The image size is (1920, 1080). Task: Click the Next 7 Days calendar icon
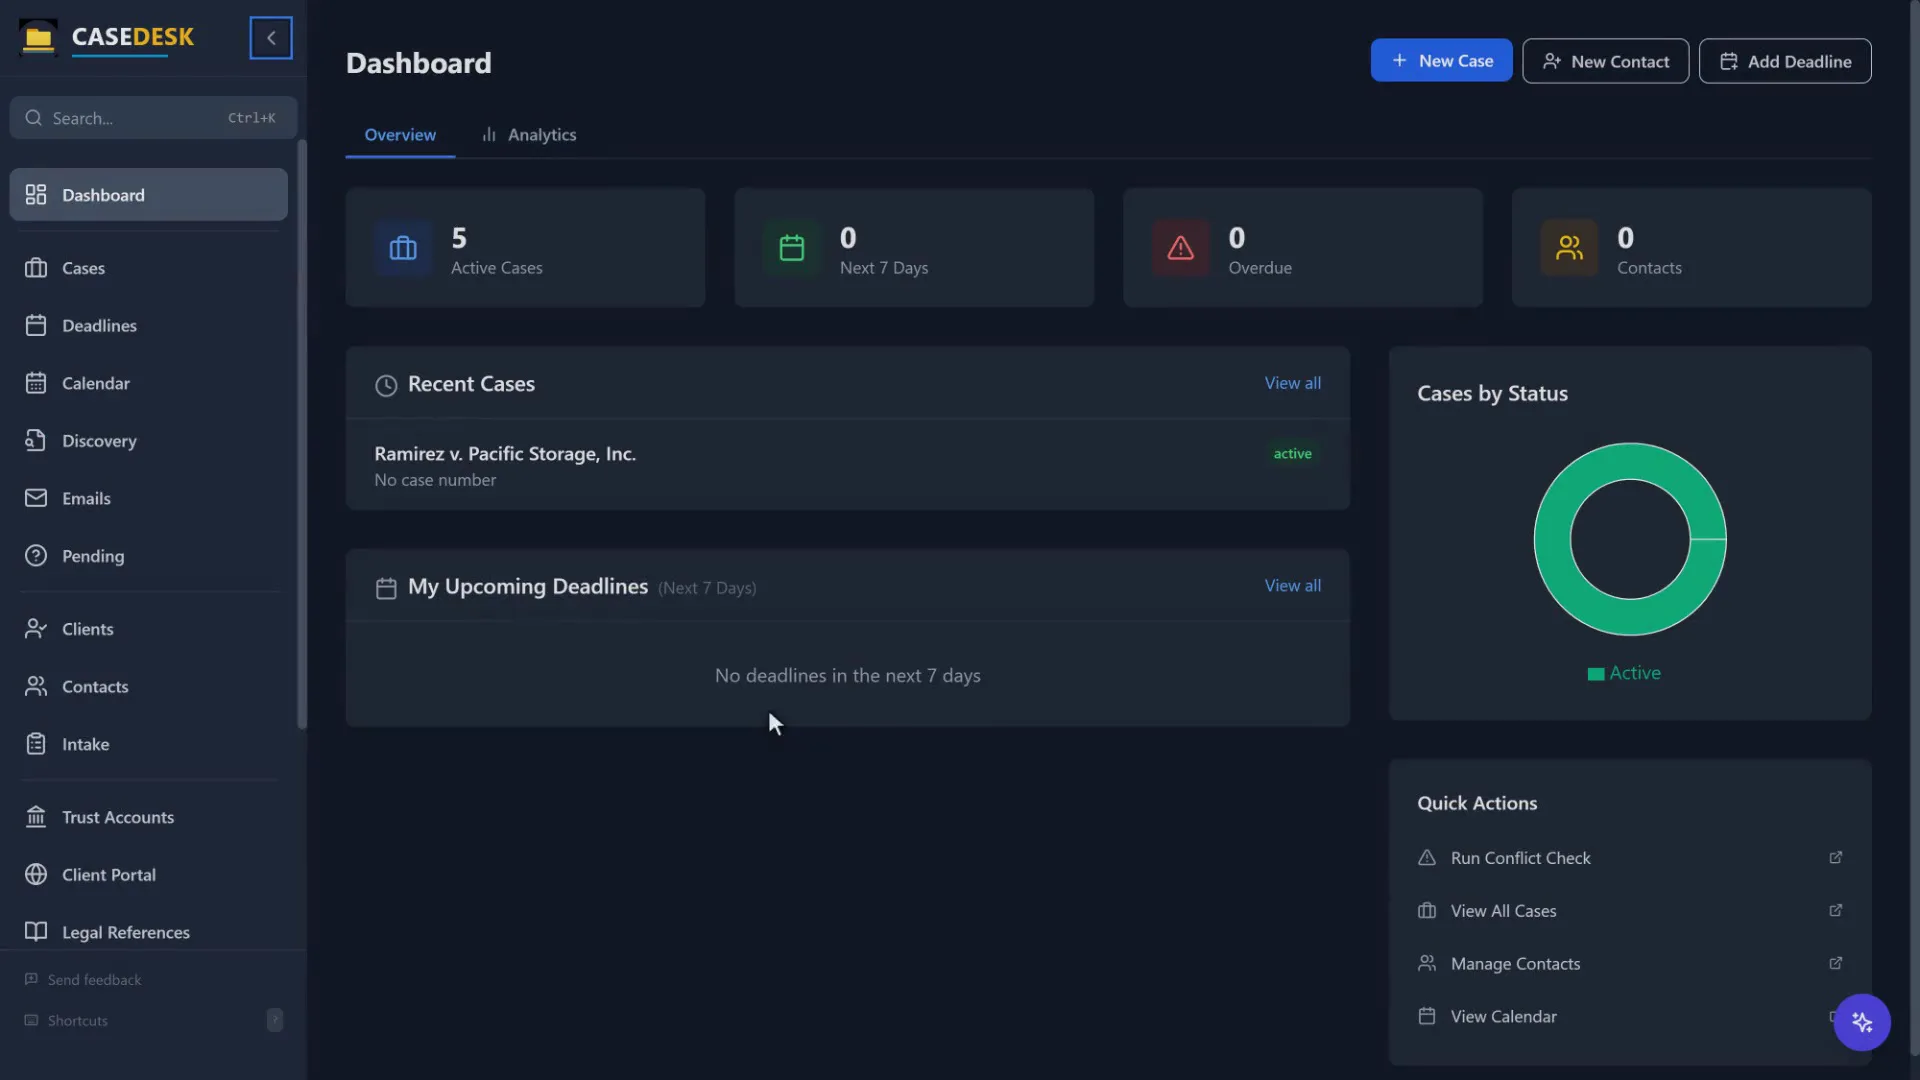(792, 248)
